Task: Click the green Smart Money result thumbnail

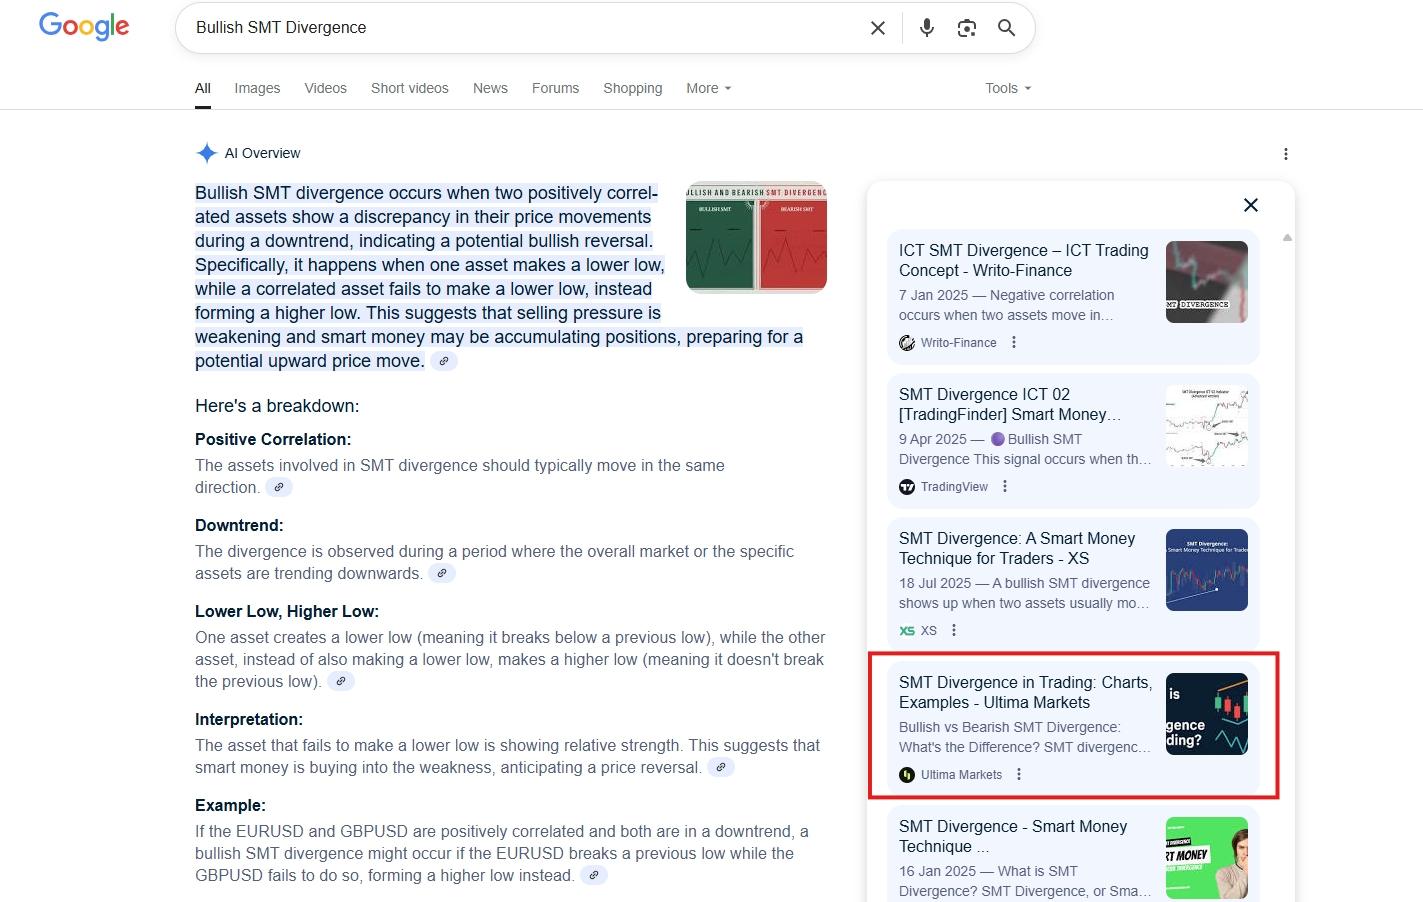Action: pos(1207,858)
